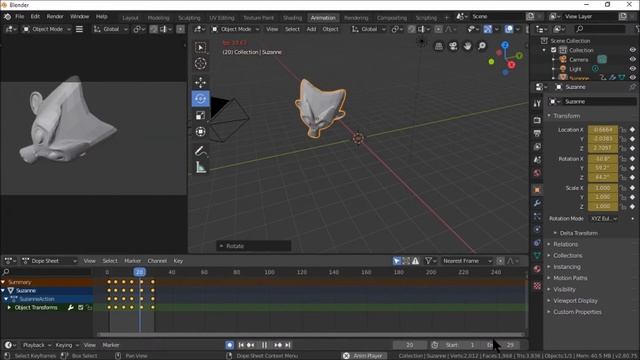Open the Keying popover
The width and height of the screenshot is (640, 360).
67,345
